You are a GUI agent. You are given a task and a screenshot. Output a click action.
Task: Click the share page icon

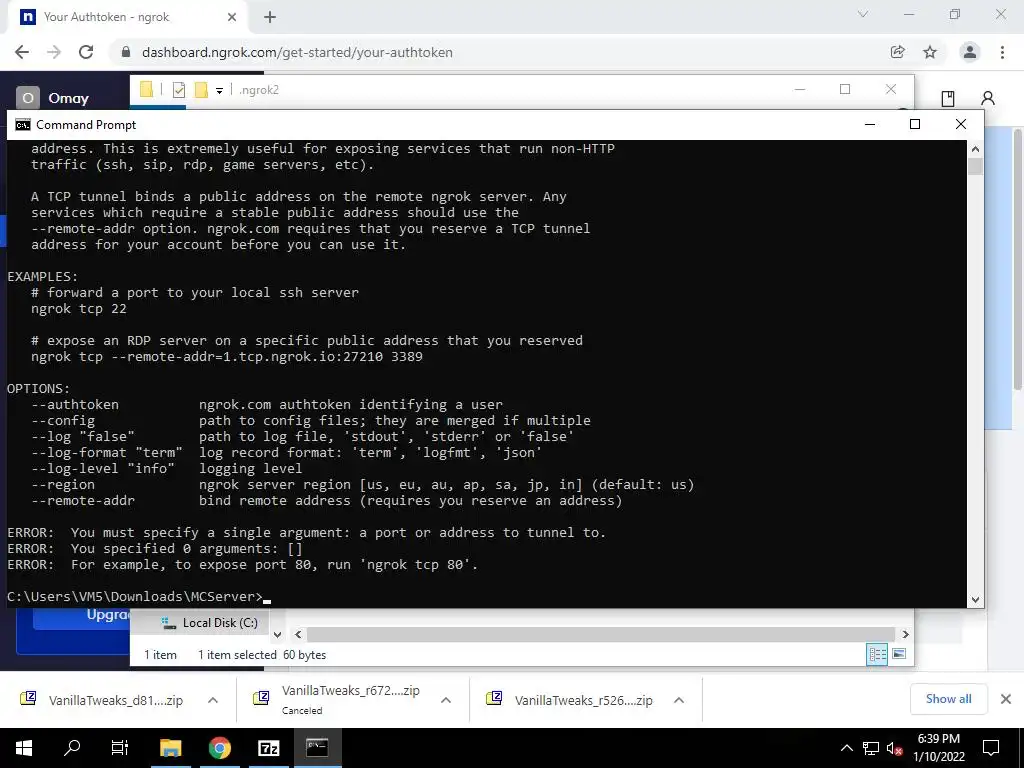897,52
